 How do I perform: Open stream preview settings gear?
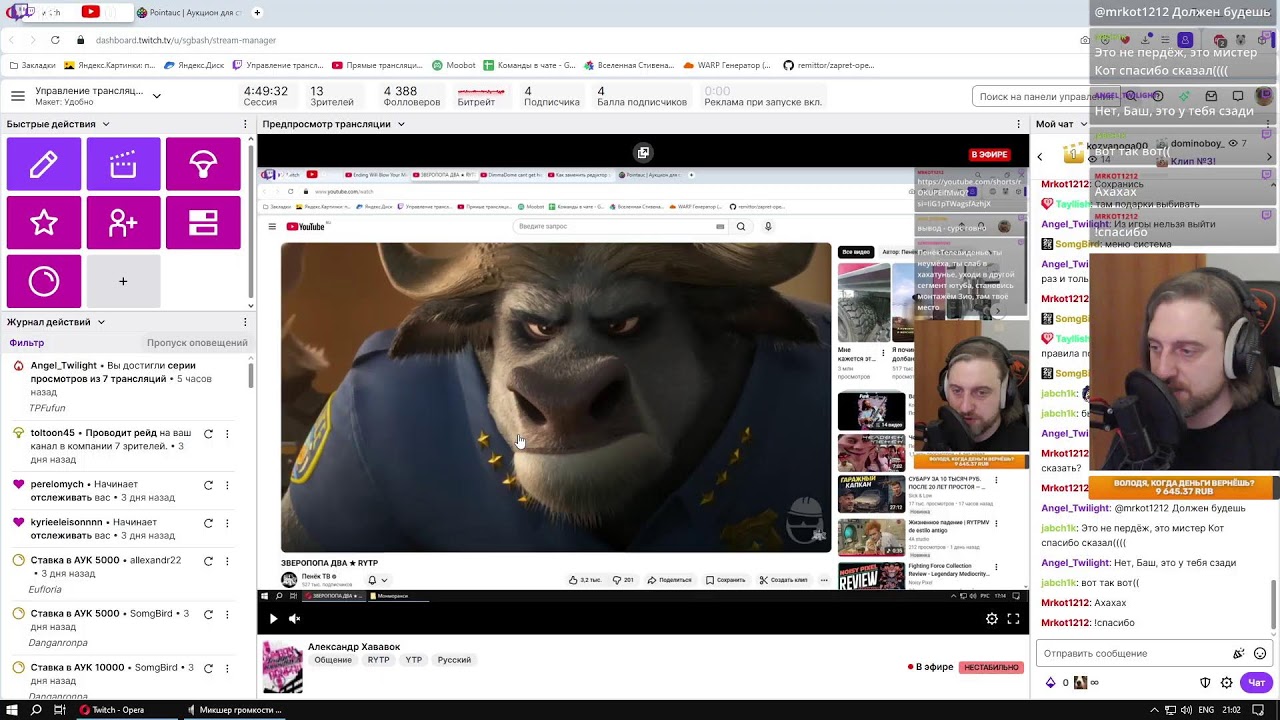pos(992,619)
